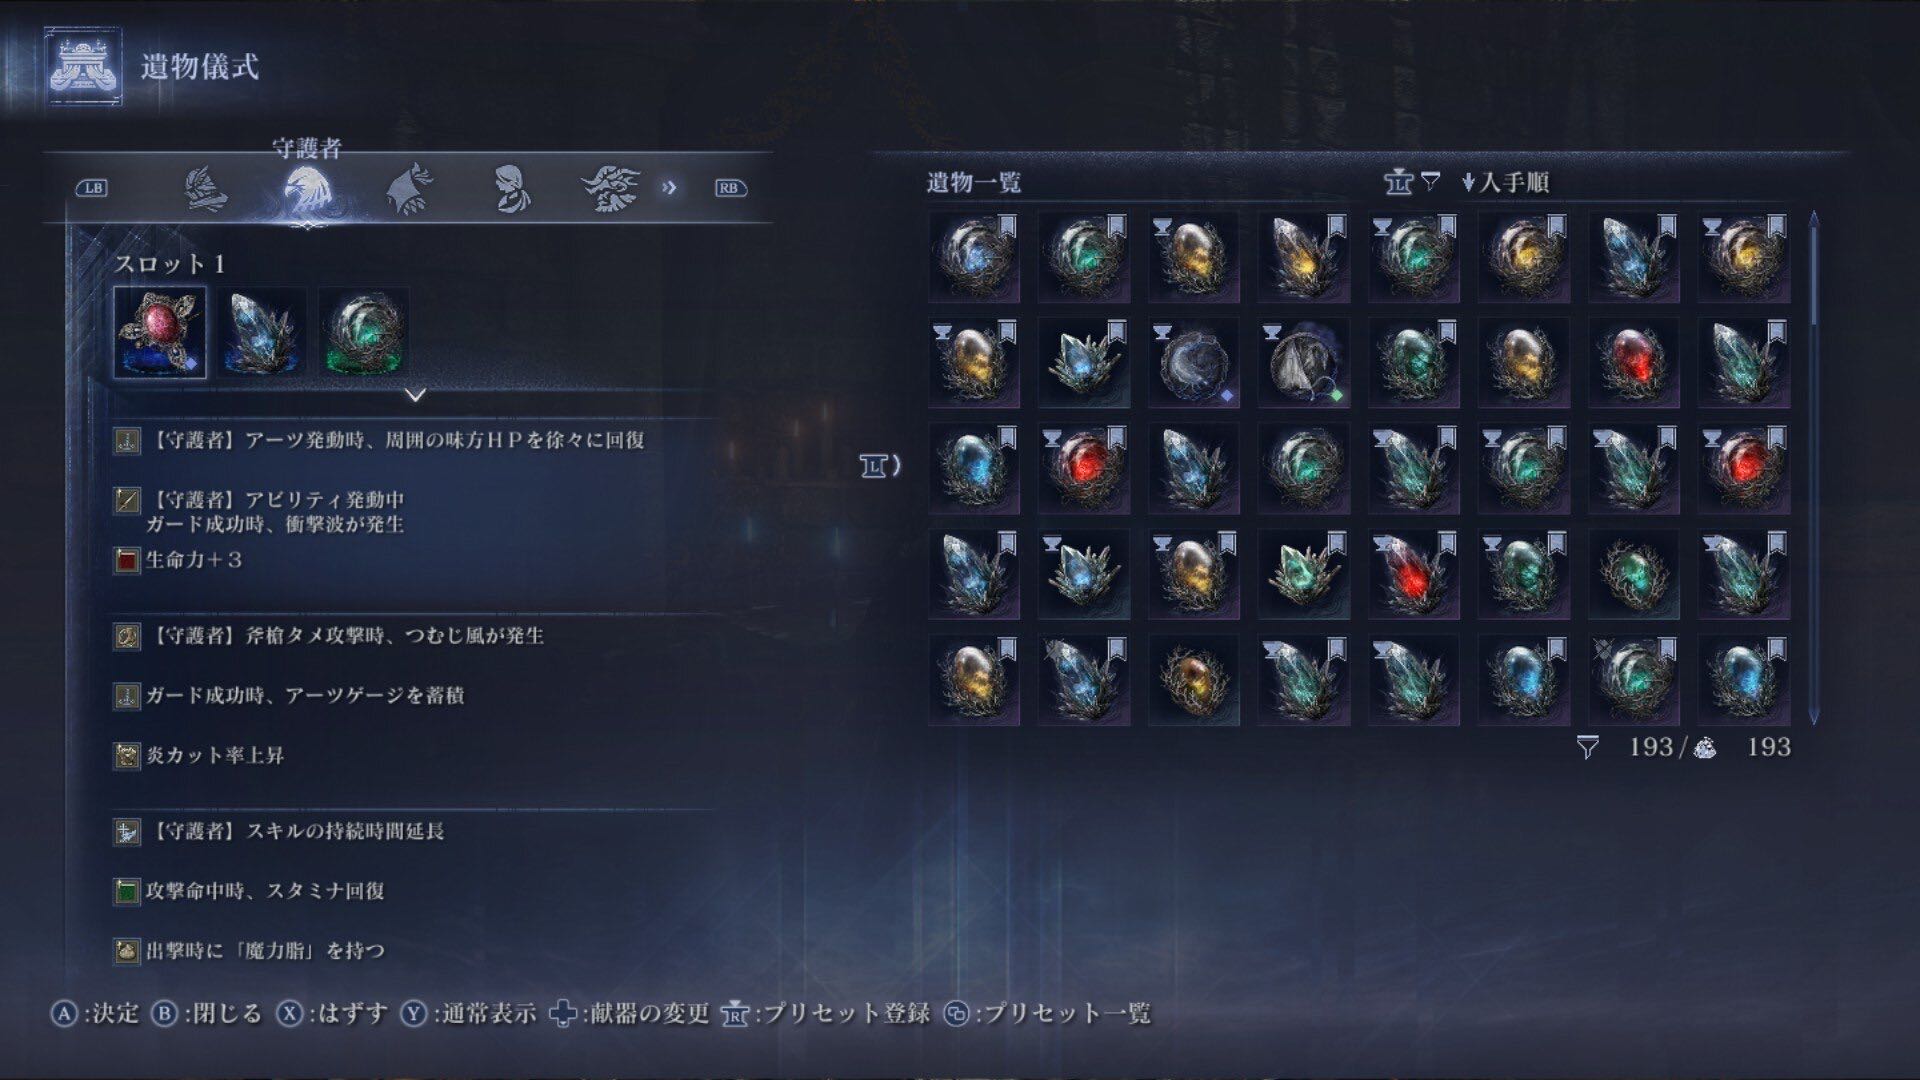Toggle bookmark flag on first grid relic
1920x1080 pixels.
coord(1007,225)
